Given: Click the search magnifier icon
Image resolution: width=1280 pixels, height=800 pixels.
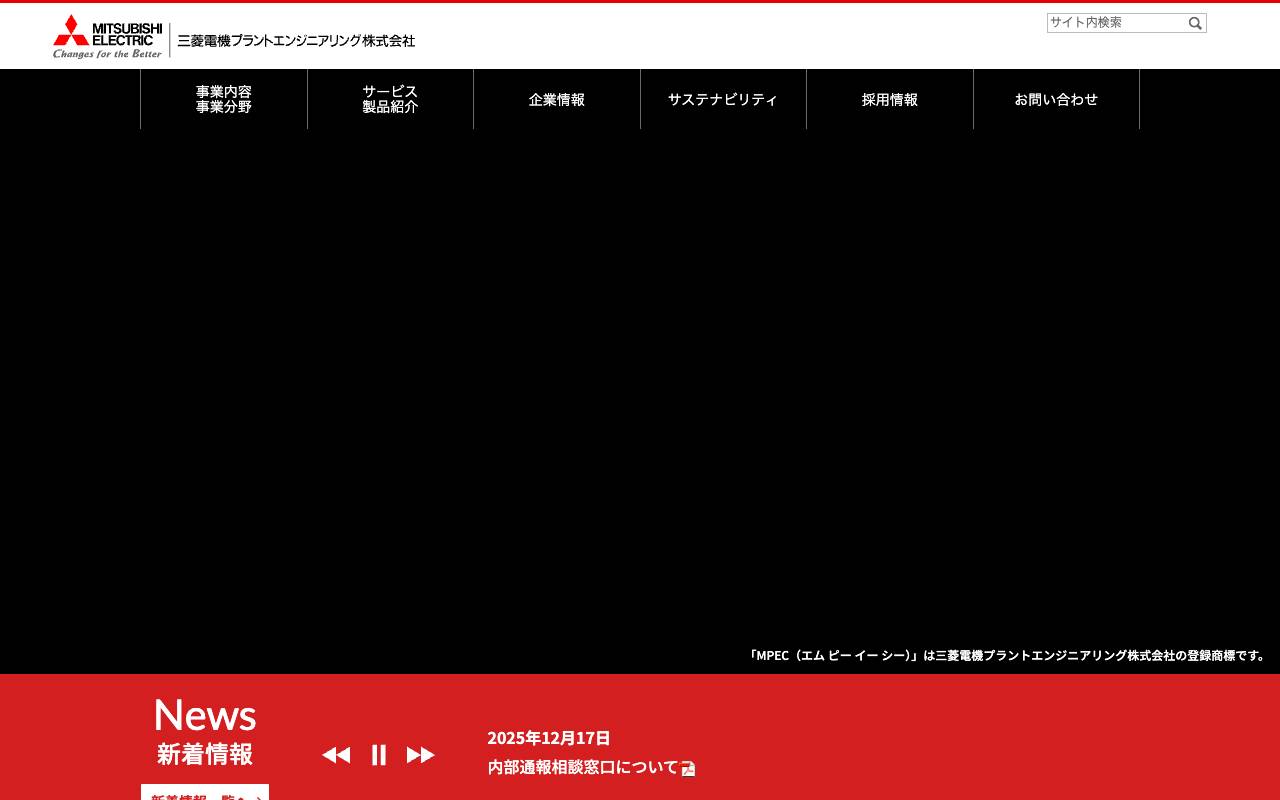Looking at the screenshot, I should tap(1195, 23).
